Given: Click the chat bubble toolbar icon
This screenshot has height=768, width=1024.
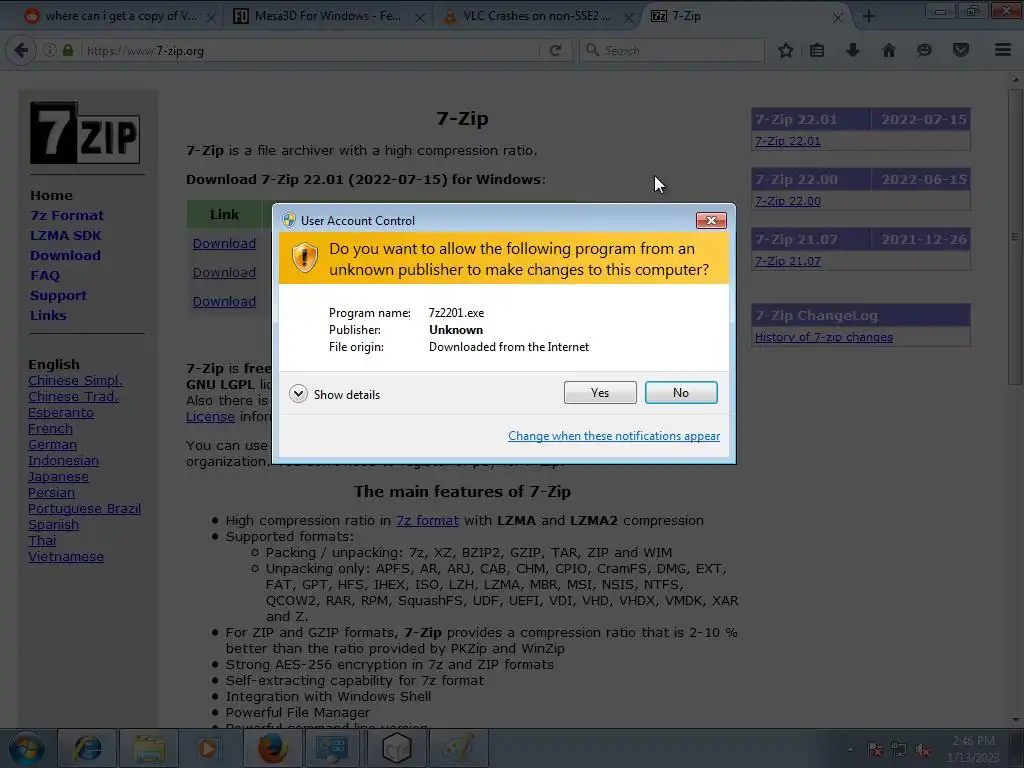Looking at the screenshot, I should coord(924,50).
